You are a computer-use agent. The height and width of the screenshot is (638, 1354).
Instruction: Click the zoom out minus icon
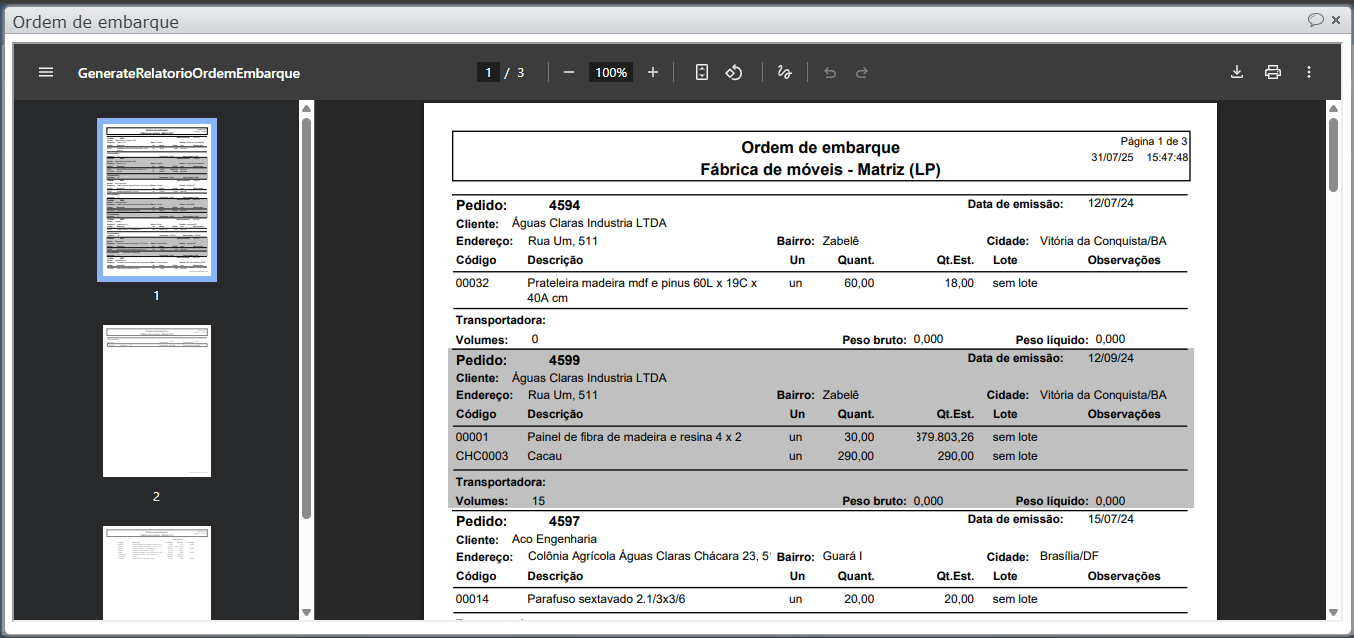click(569, 72)
